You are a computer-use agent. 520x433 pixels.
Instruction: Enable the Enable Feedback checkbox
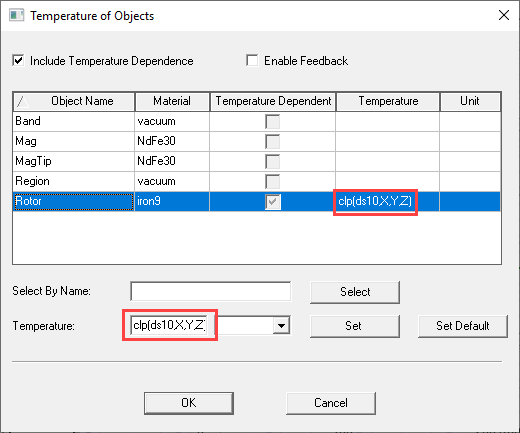pos(252,61)
